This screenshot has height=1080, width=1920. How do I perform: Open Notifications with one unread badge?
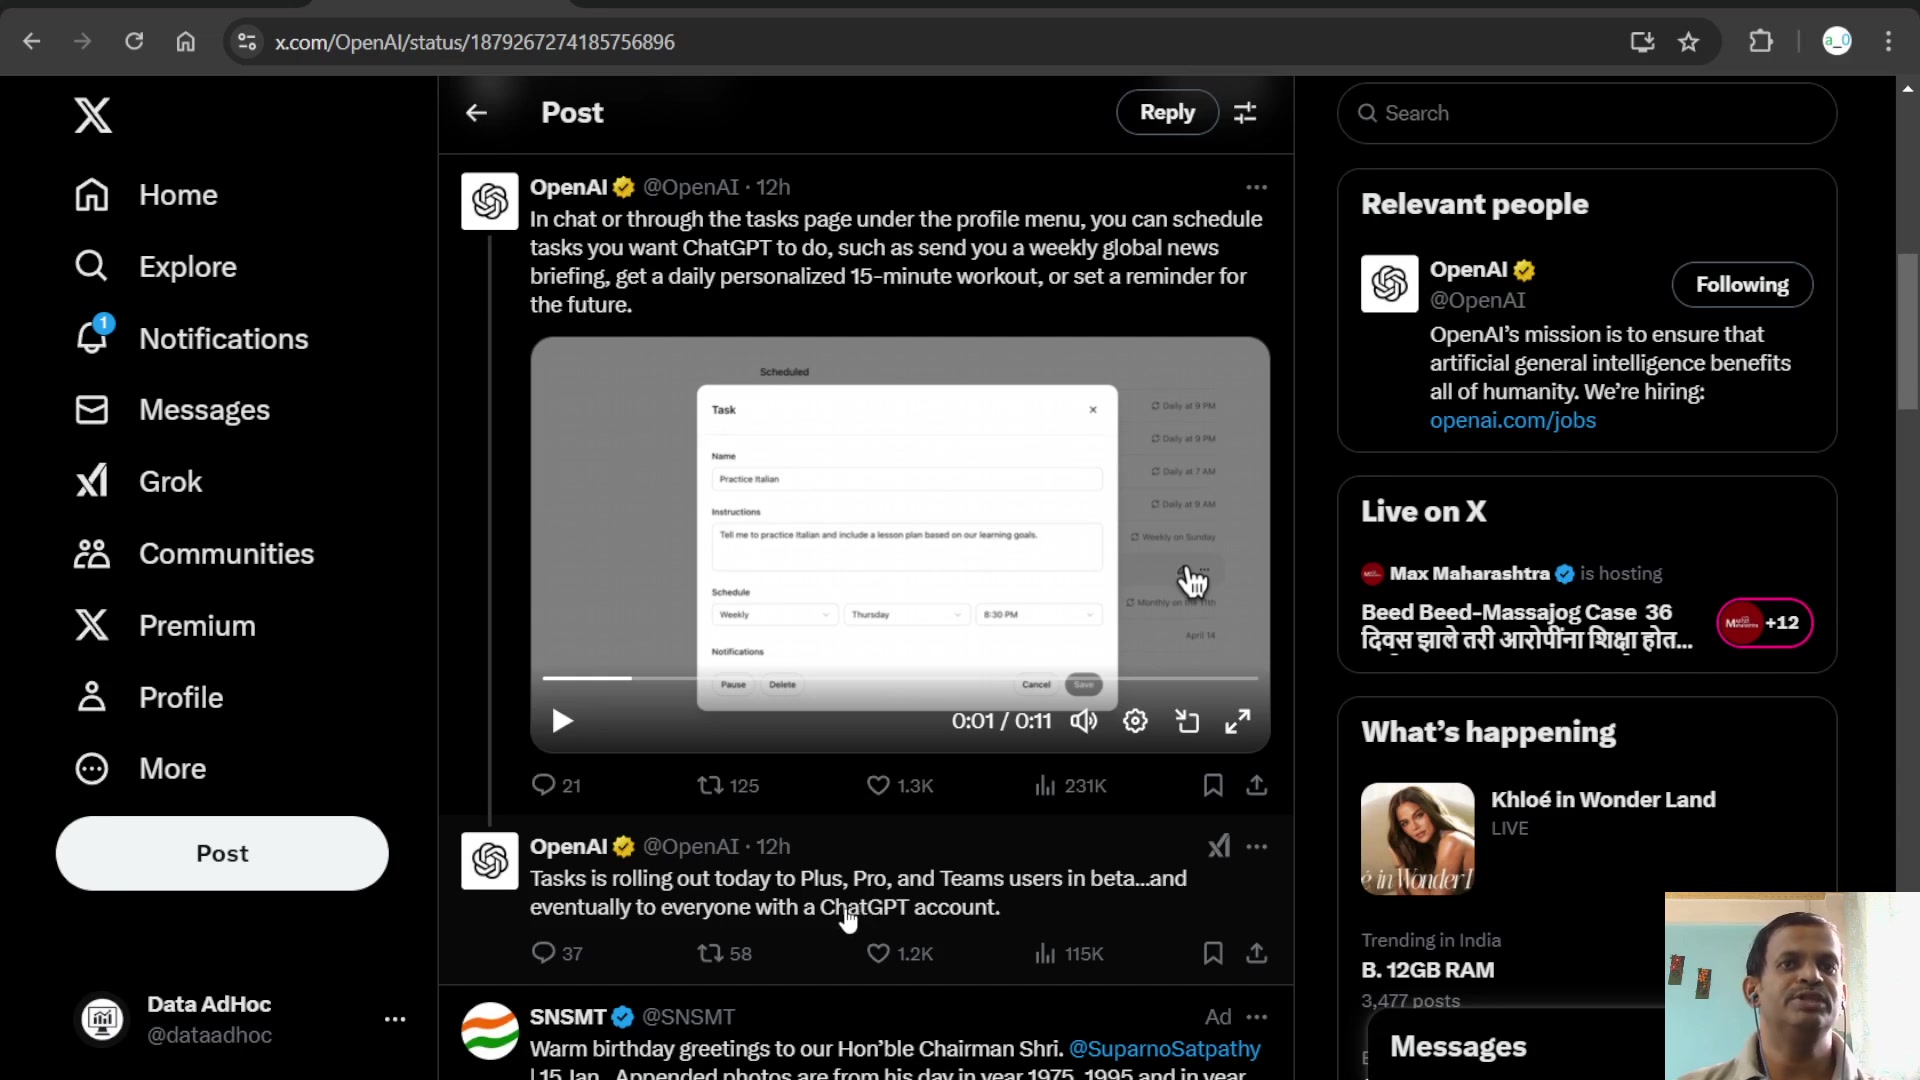[x=192, y=338]
